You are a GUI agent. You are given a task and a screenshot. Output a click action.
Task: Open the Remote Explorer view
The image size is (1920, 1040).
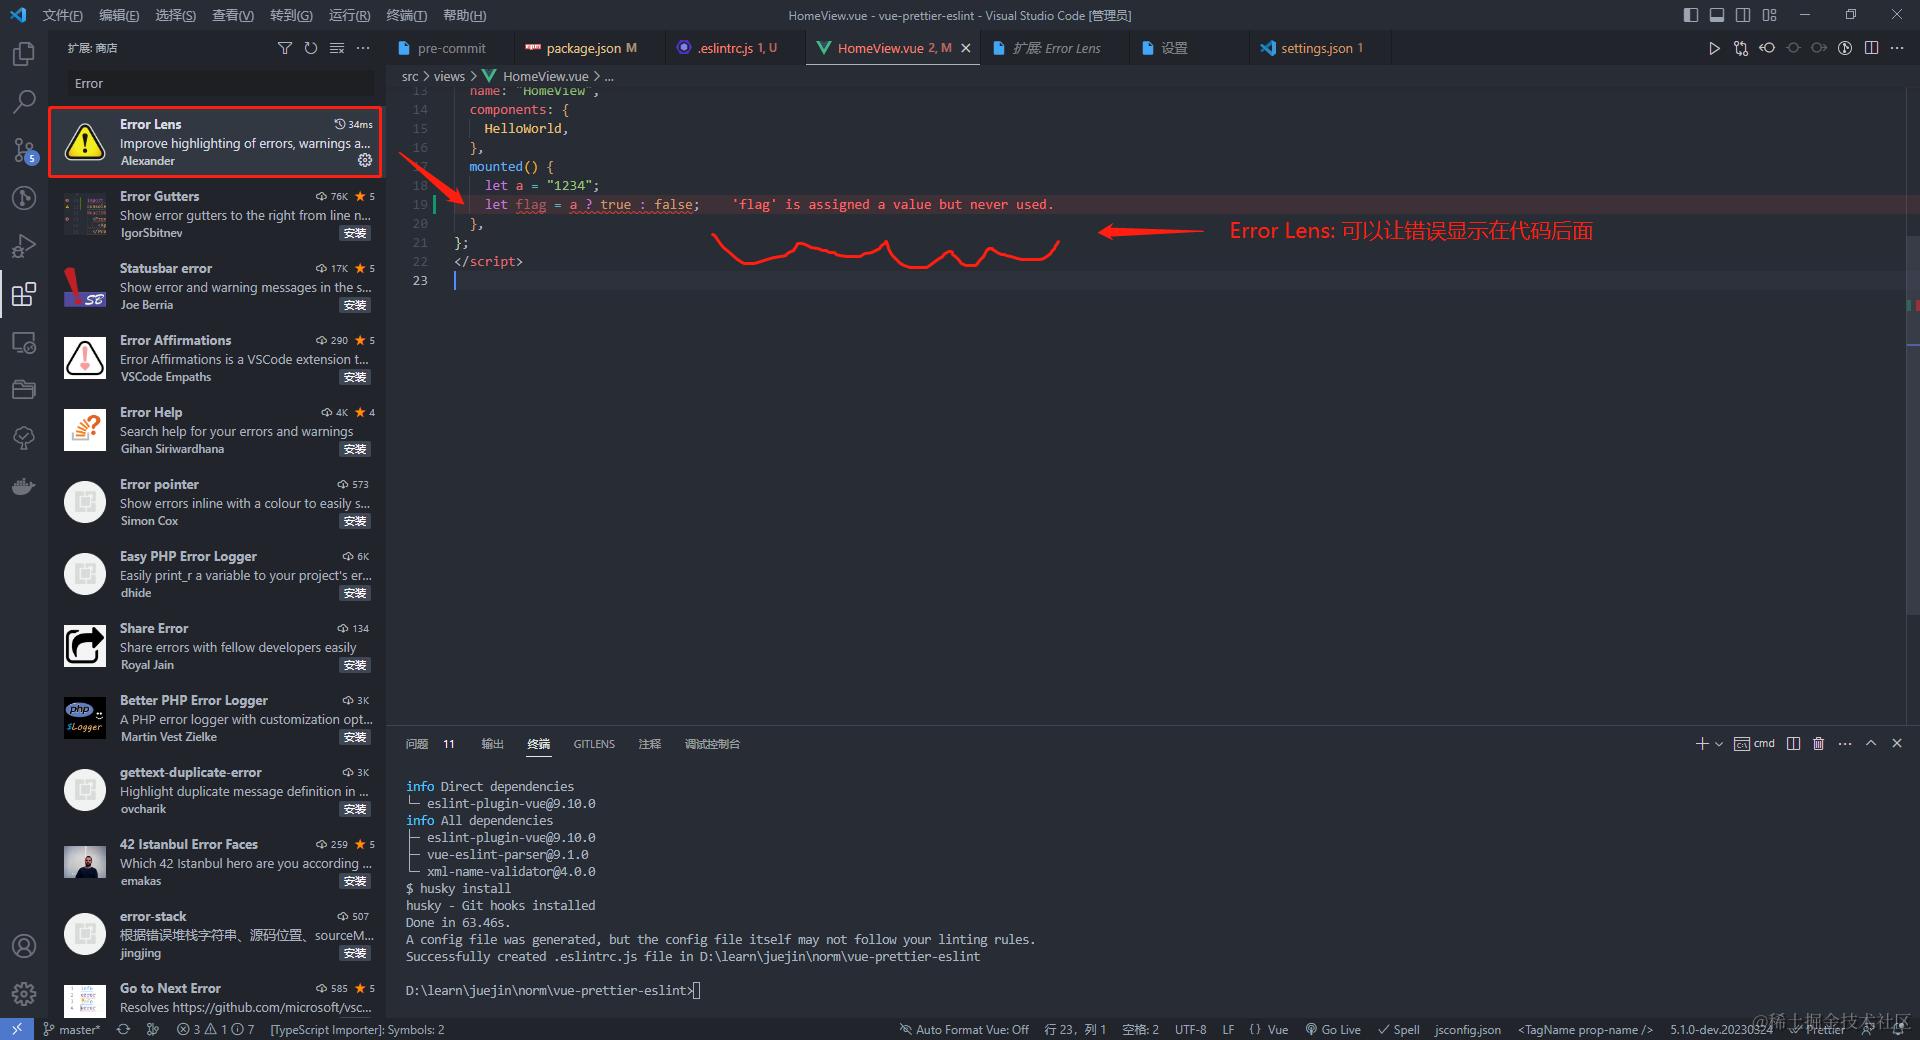[24, 342]
